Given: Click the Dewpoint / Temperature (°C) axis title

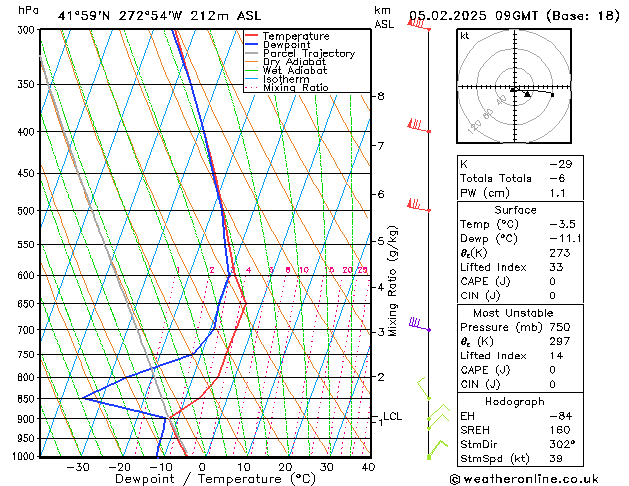Looking at the screenshot, I should pyautogui.click(x=215, y=479).
